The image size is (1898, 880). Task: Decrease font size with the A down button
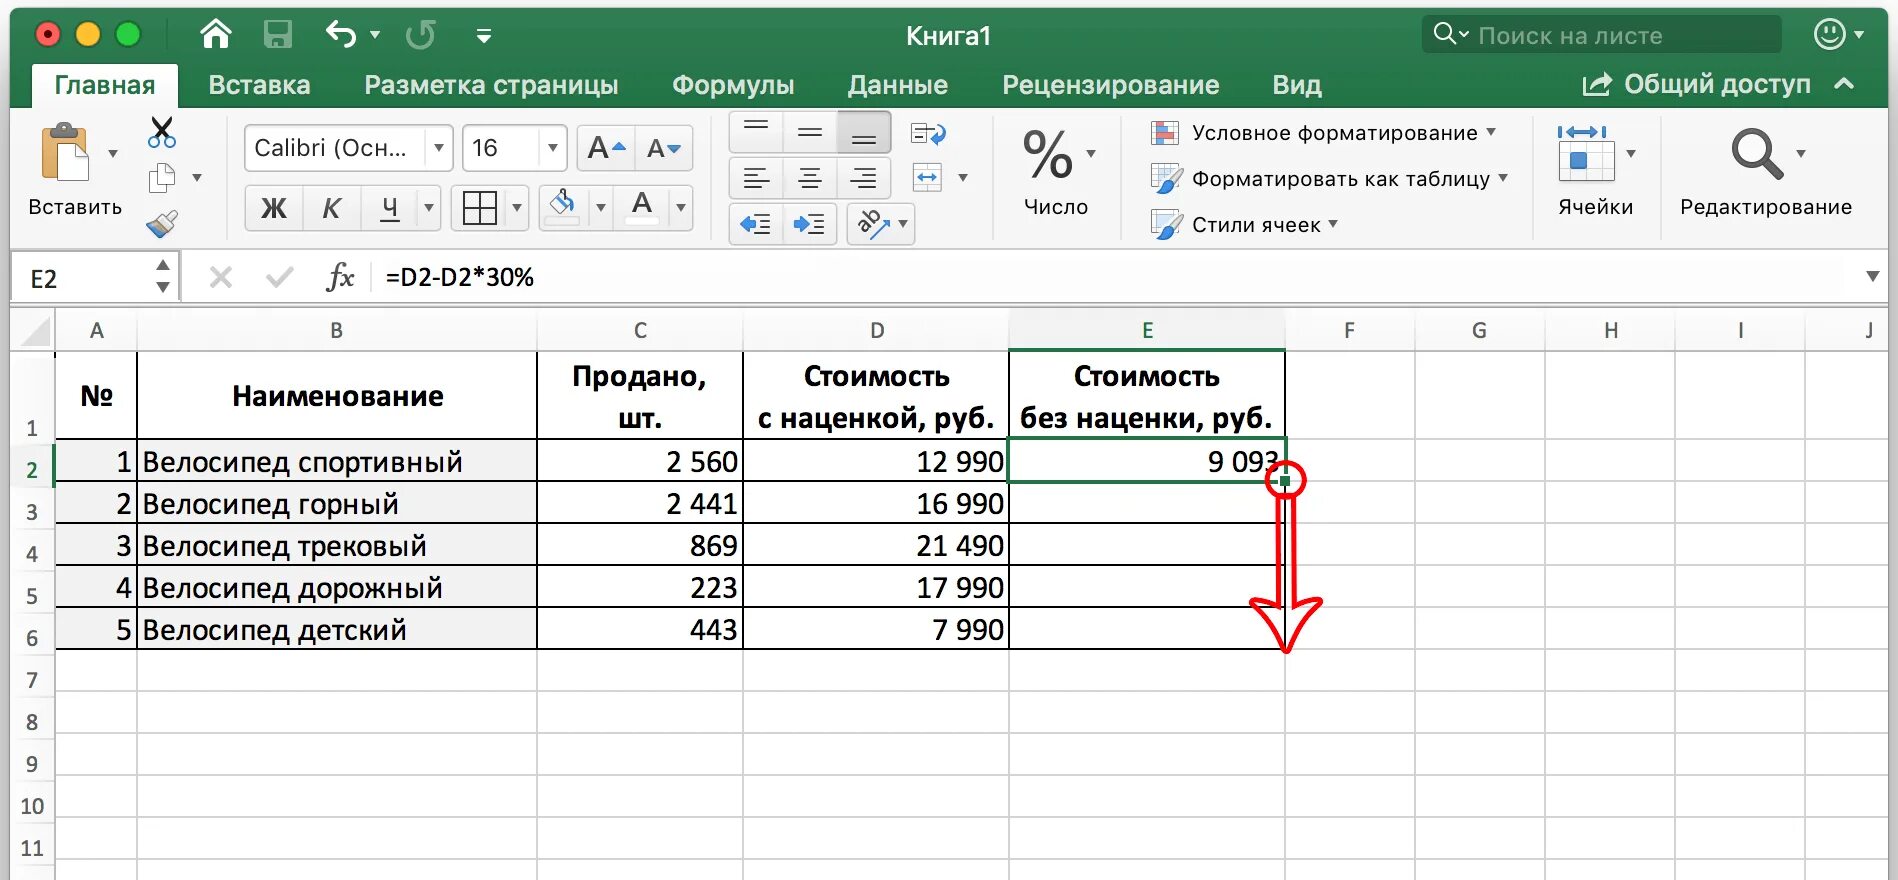pyautogui.click(x=664, y=149)
